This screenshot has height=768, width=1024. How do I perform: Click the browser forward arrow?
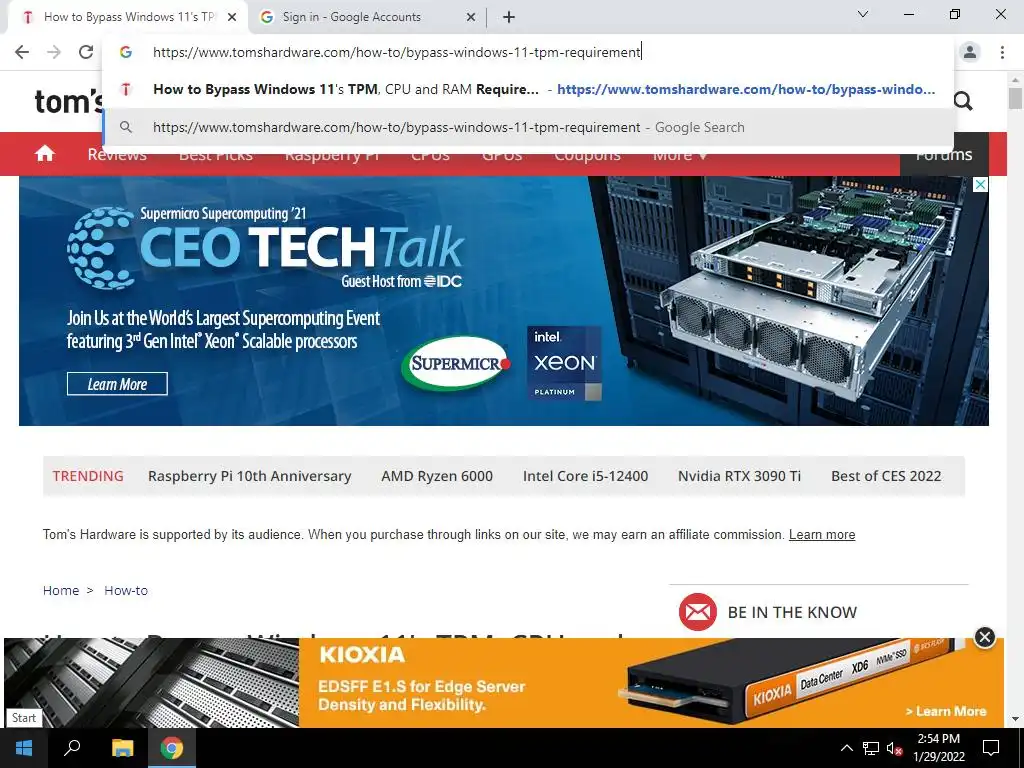point(54,52)
